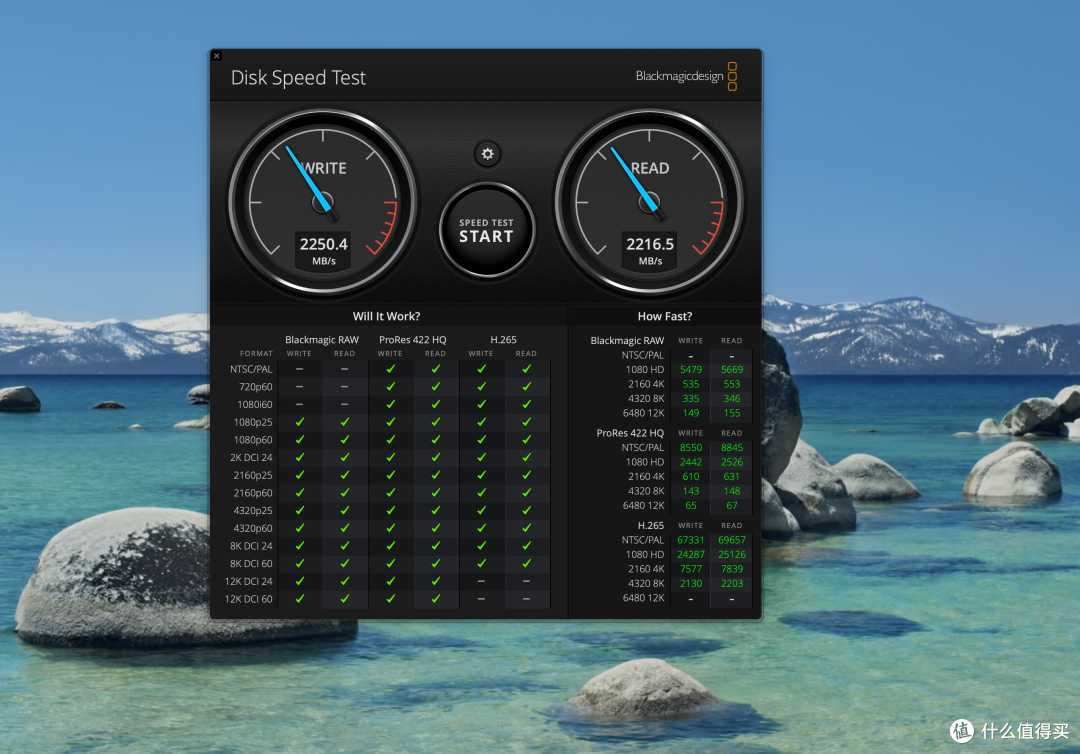Image resolution: width=1080 pixels, height=754 pixels.
Task: Click Blackmagic RAW write checkmark for 12K DCI 24
Action: [x=300, y=581]
